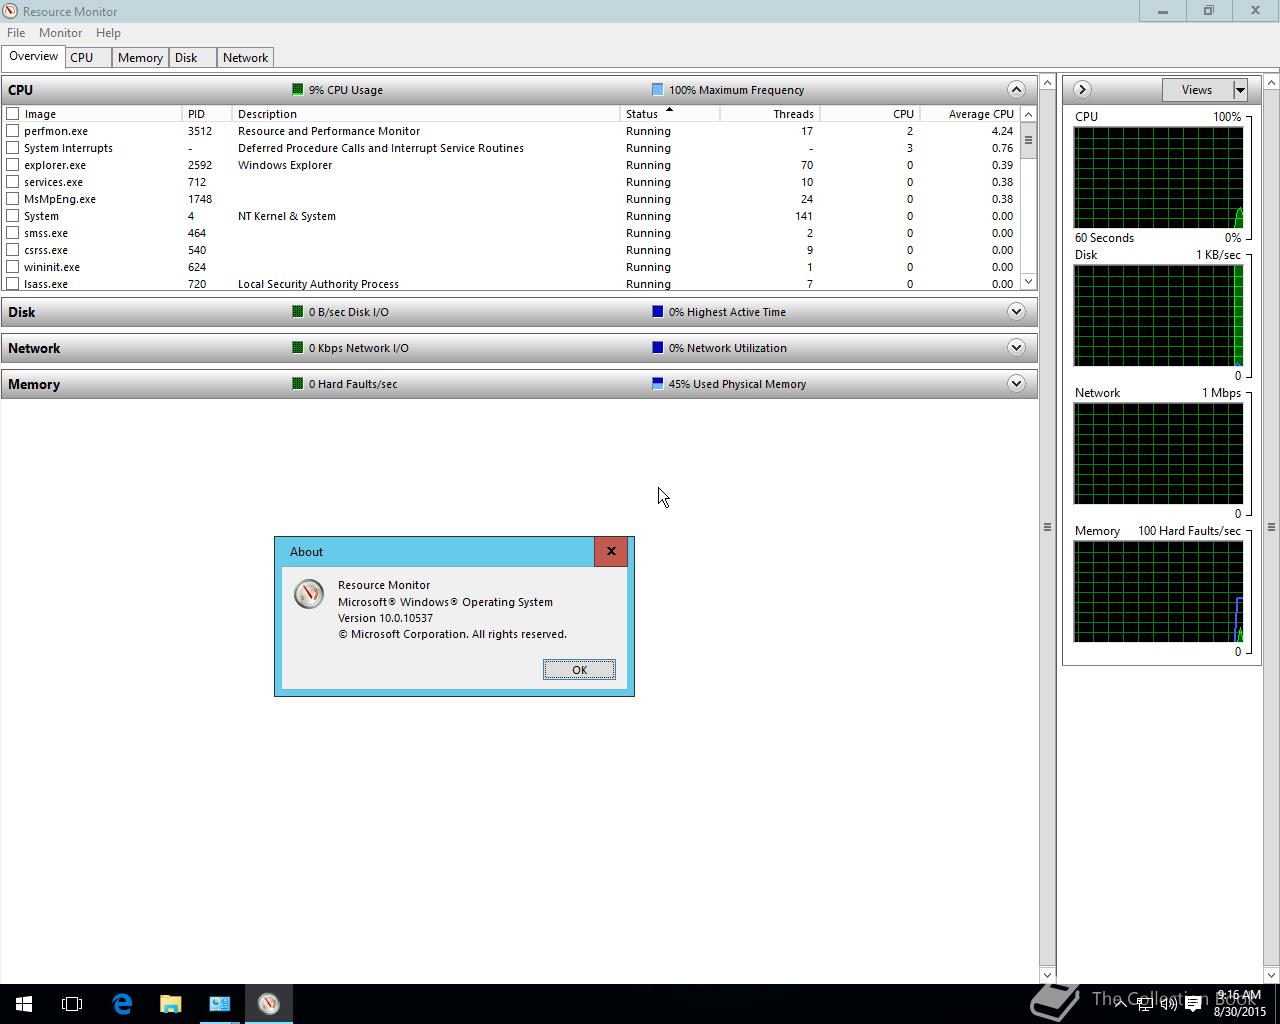1280x1024 pixels.
Task: Hide the graphs pane with the arrow button
Action: pos(1082,90)
